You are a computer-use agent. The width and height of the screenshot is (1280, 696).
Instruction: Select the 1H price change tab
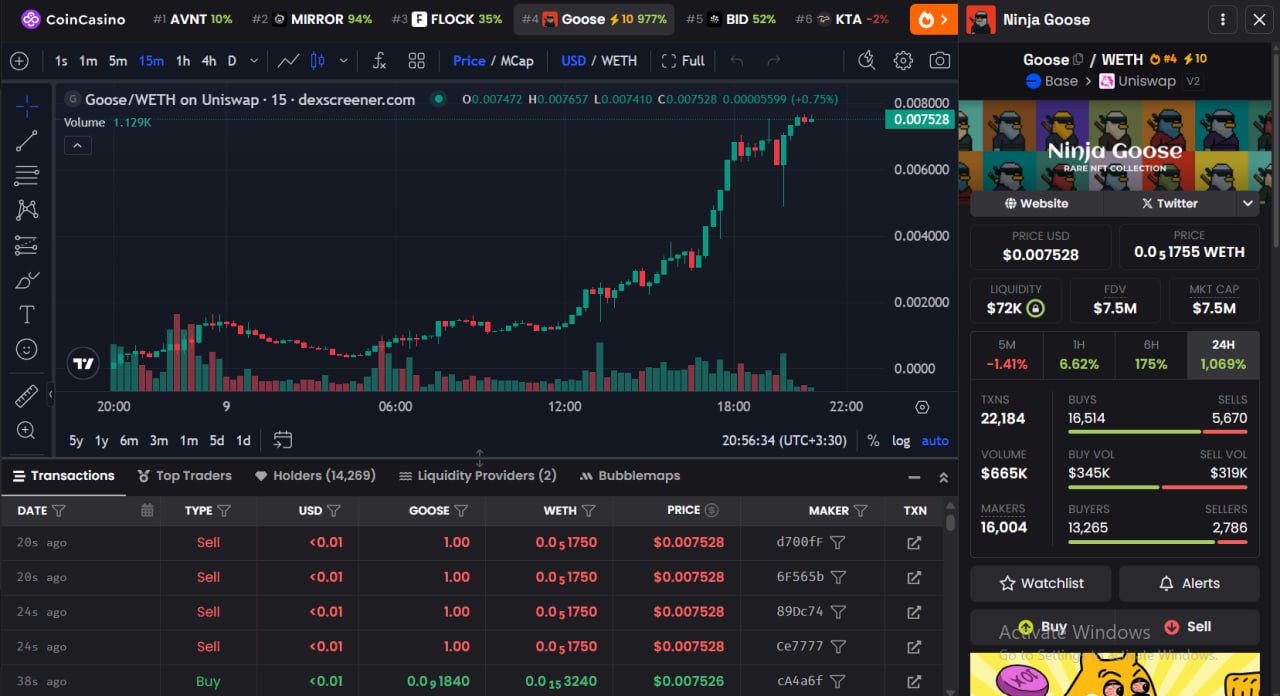click(x=1079, y=355)
